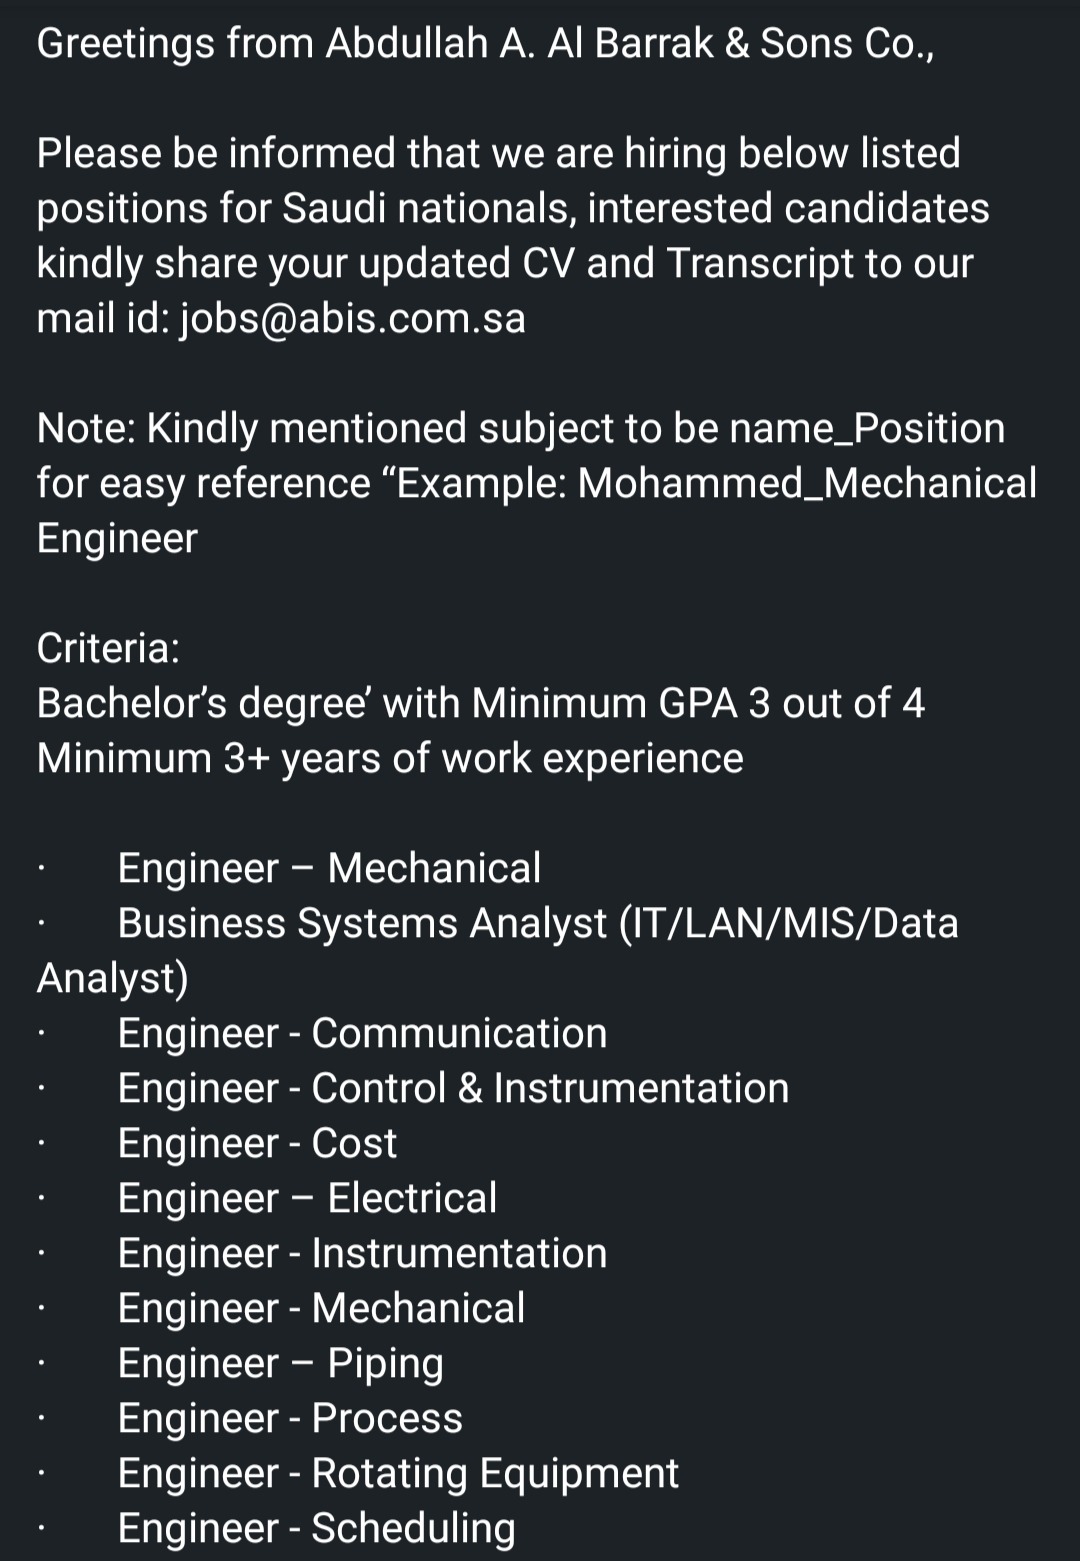Select the Engineer – Piping position
Viewport: 1080px width, 1561px height.
[x=280, y=1363]
